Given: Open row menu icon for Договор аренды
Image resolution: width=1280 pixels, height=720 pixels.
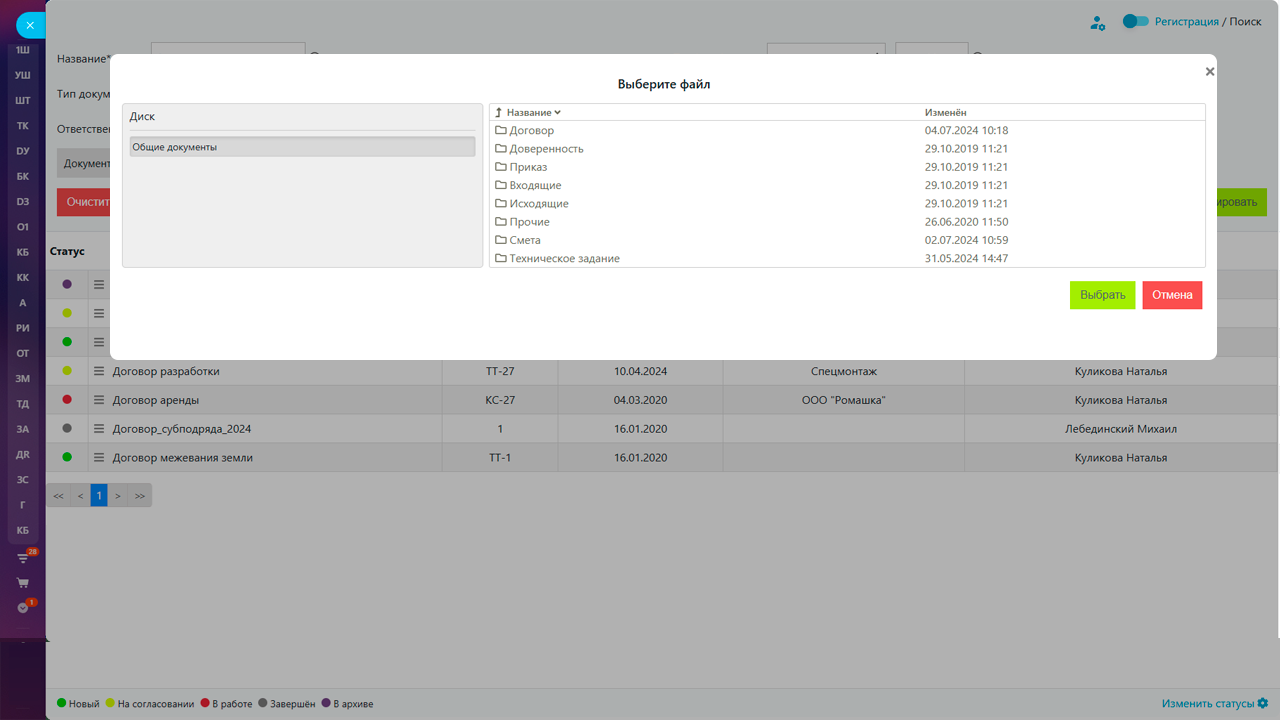Looking at the screenshot, I should click(x=99, y=400).
